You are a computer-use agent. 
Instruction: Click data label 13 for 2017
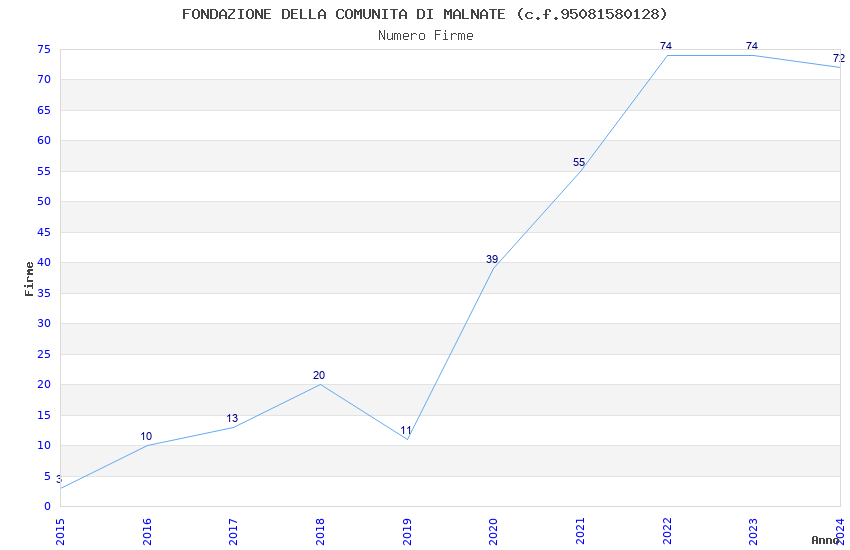232,418
